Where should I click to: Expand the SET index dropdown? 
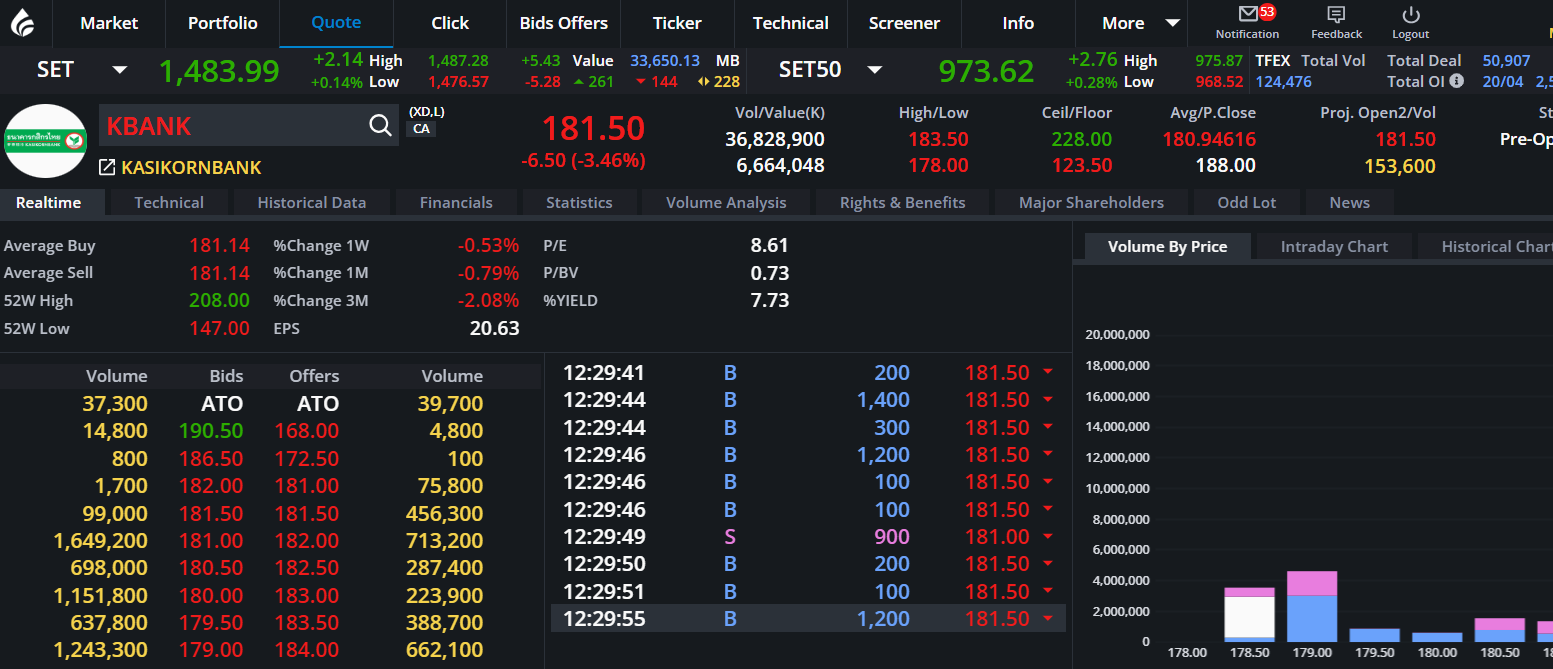click(x=120, y=70)
